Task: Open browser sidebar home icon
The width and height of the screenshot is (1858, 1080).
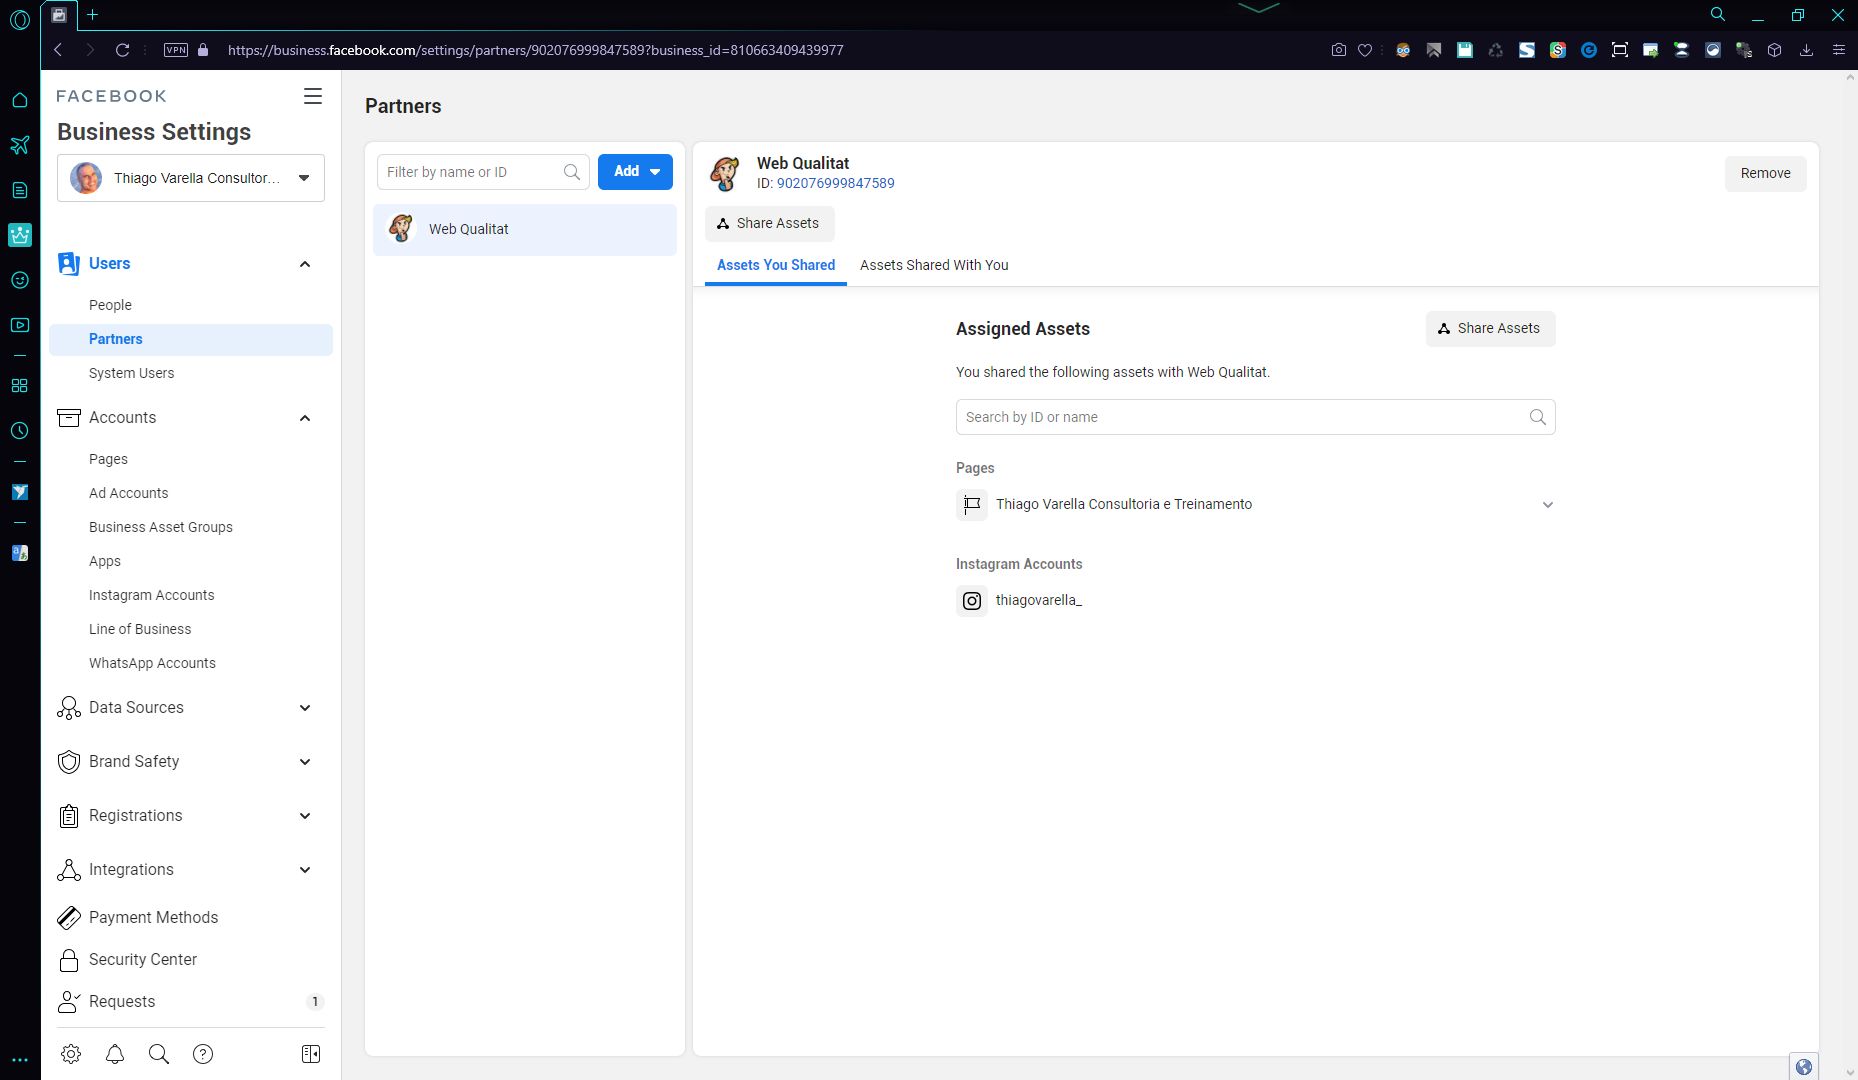Action: click(x=20, y=100)
